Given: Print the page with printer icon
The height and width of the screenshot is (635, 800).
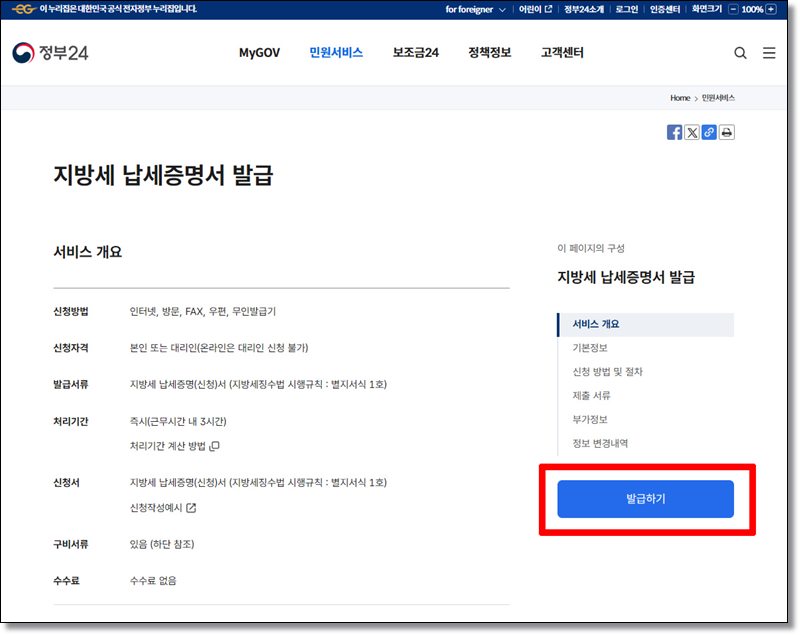Looking at the screenshot, I should pyautogui.click(x=727, y=132).
